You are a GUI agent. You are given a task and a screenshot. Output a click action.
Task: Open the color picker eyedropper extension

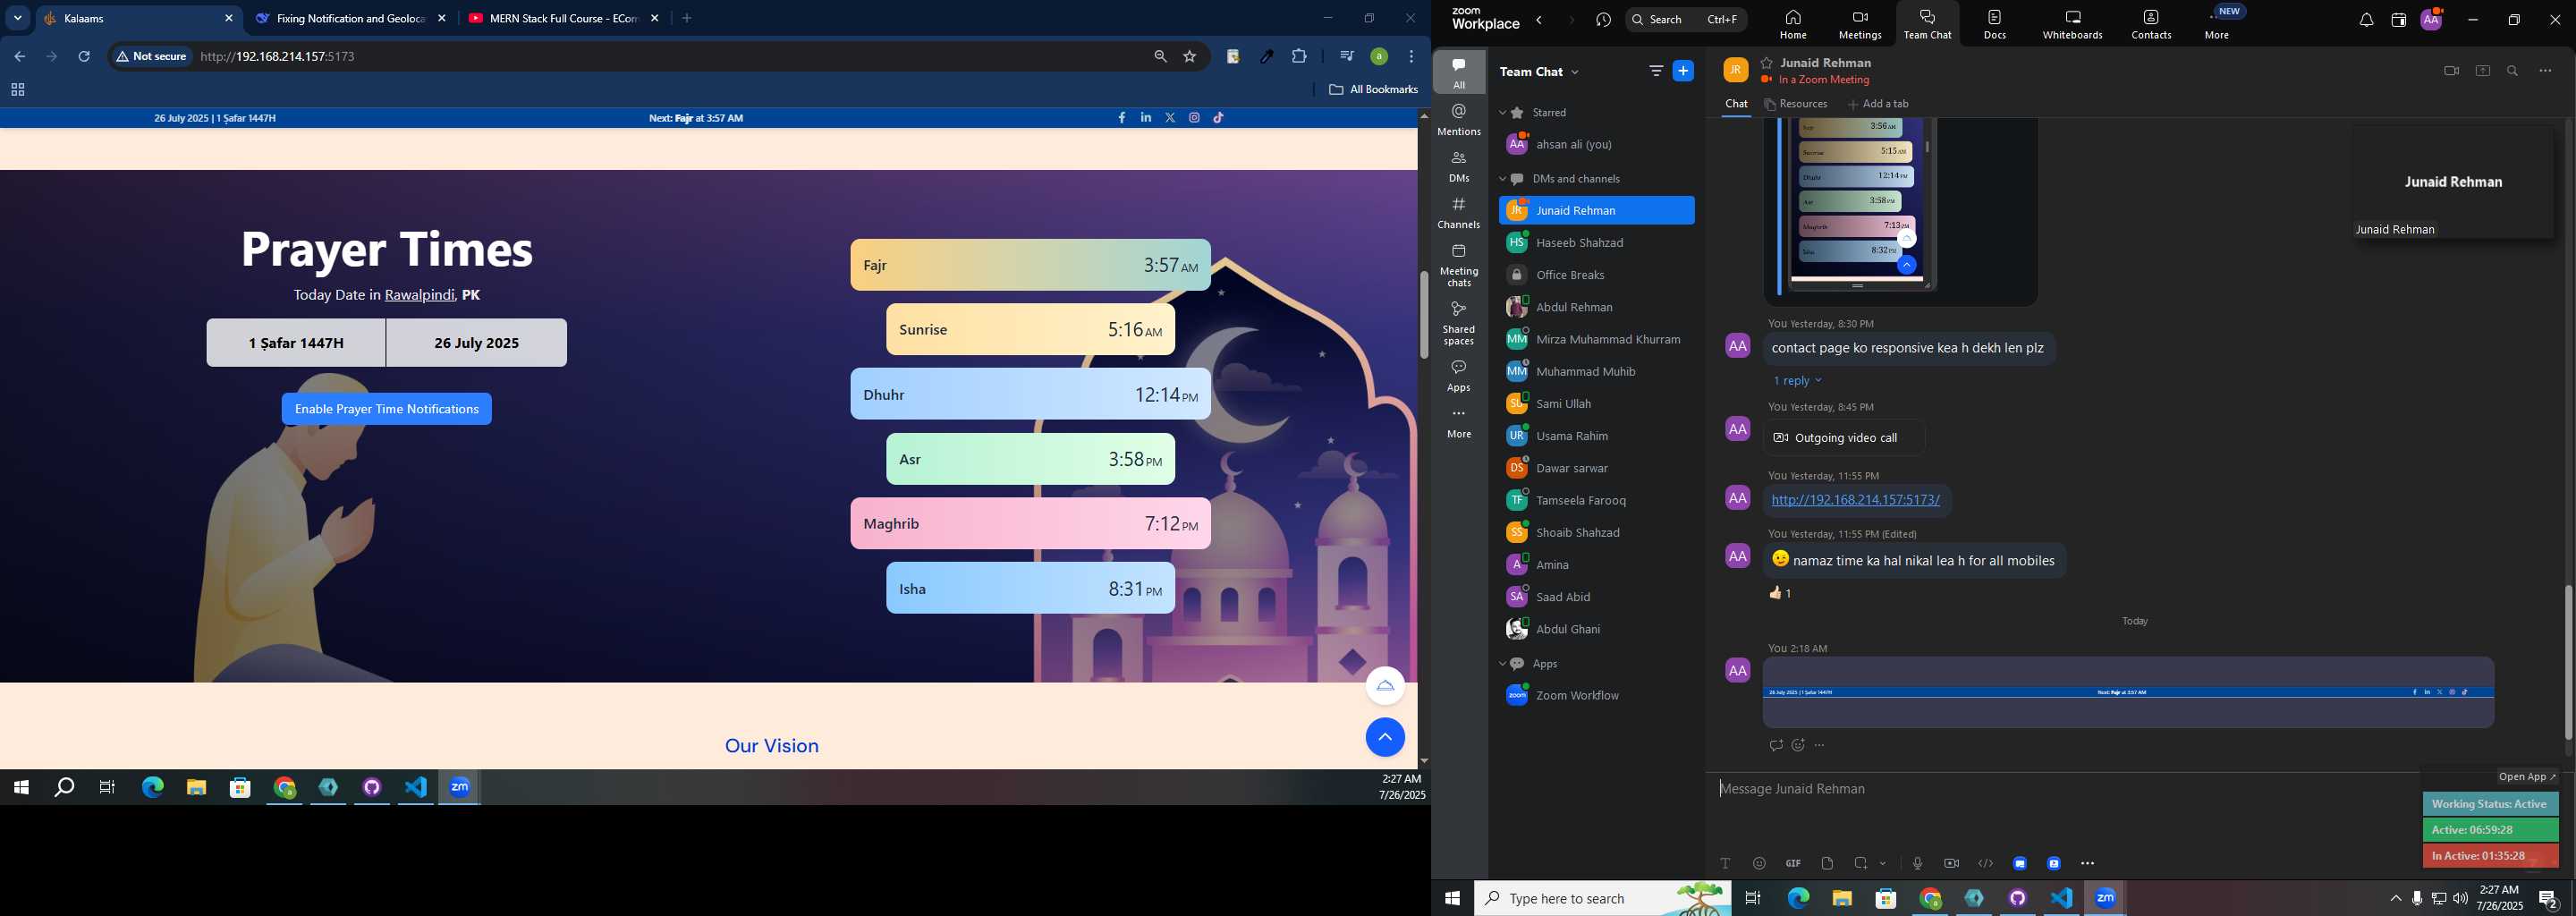(x=1267, y=57)
